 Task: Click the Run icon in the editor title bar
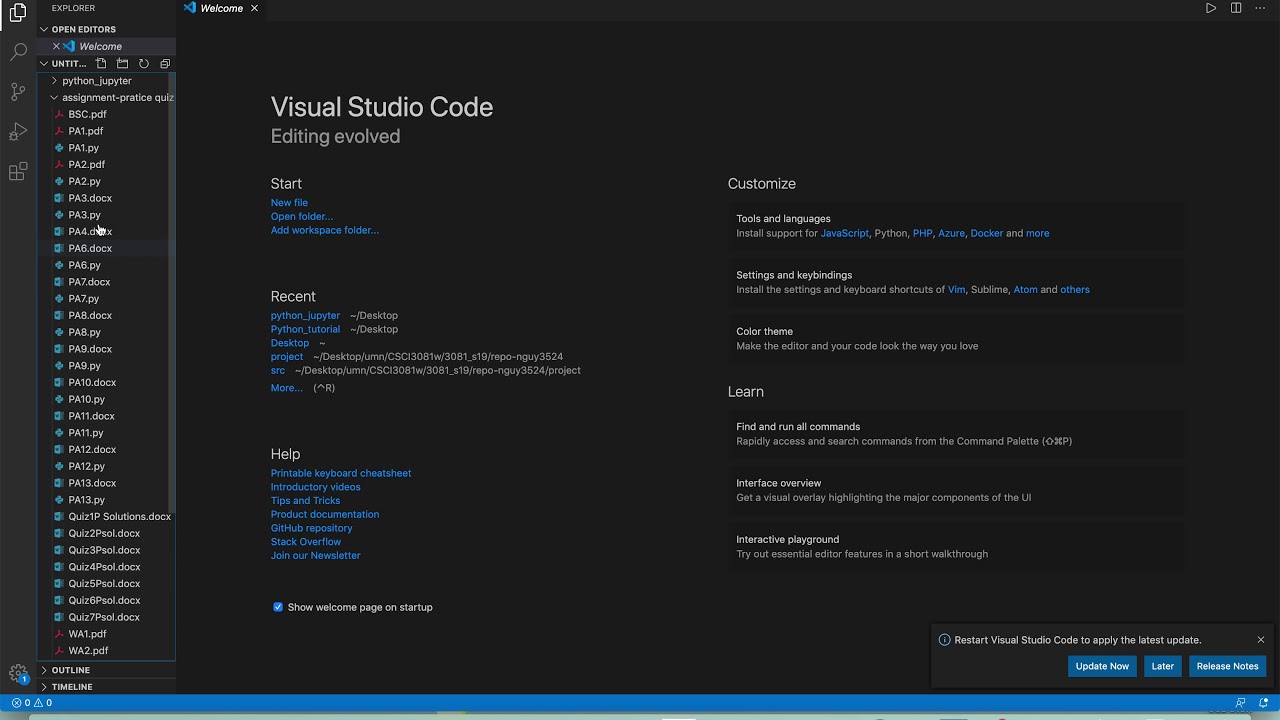pos(1211,8)
